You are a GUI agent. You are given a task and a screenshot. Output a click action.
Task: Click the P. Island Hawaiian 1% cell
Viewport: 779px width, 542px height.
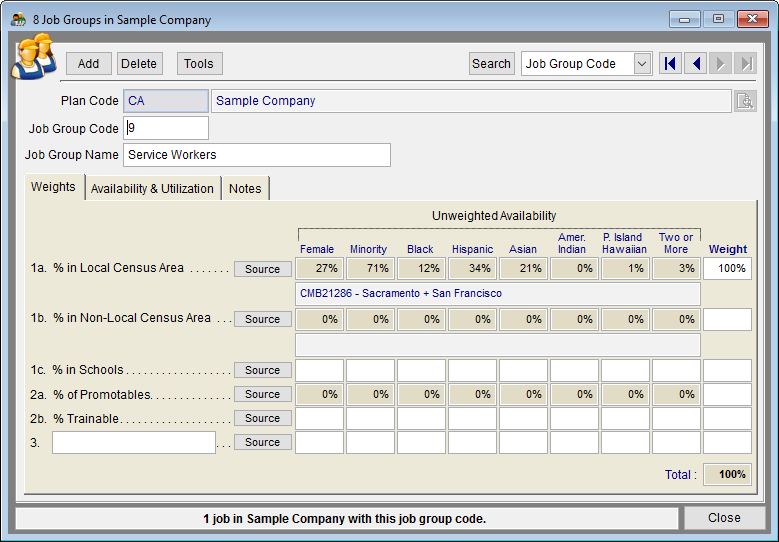625,269
